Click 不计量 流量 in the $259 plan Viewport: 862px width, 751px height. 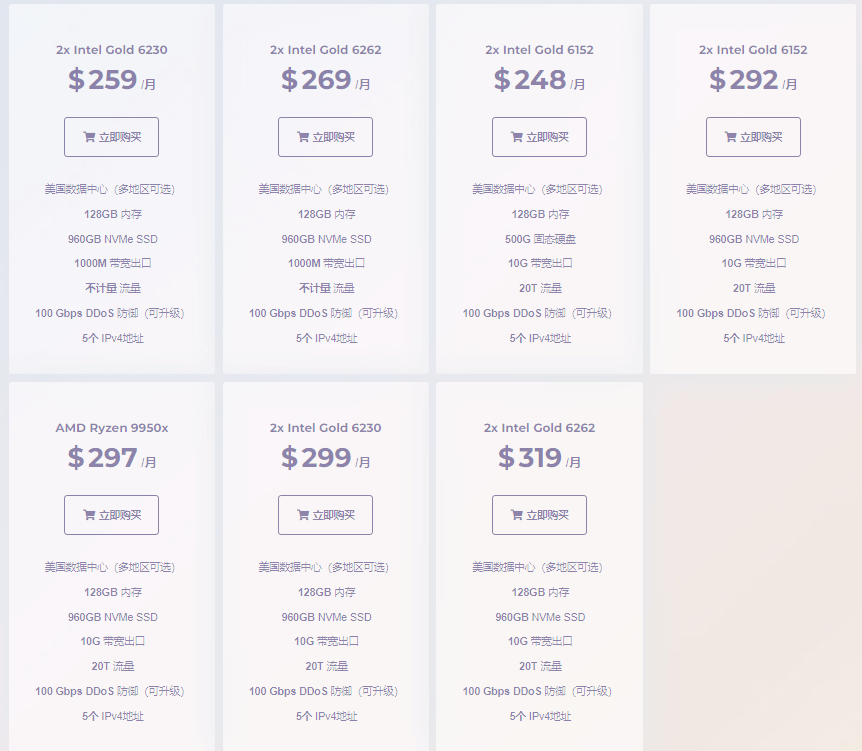(113, 288)
